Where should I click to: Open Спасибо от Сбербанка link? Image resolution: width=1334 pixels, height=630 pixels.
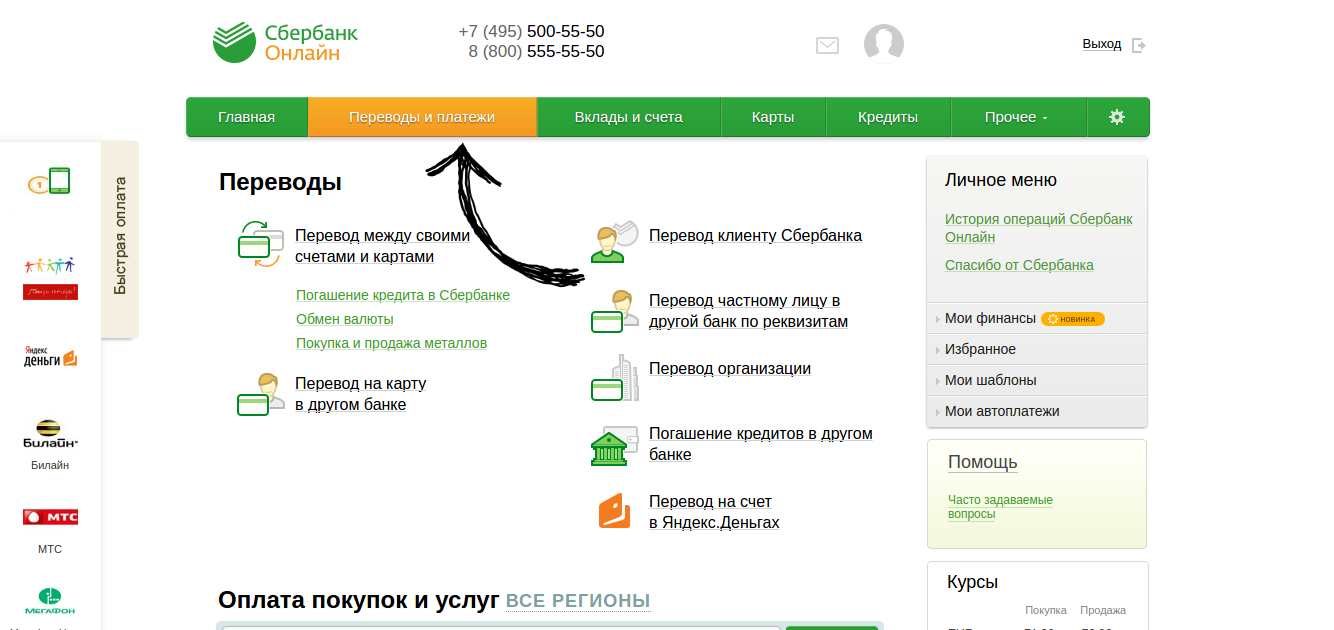1019,265
